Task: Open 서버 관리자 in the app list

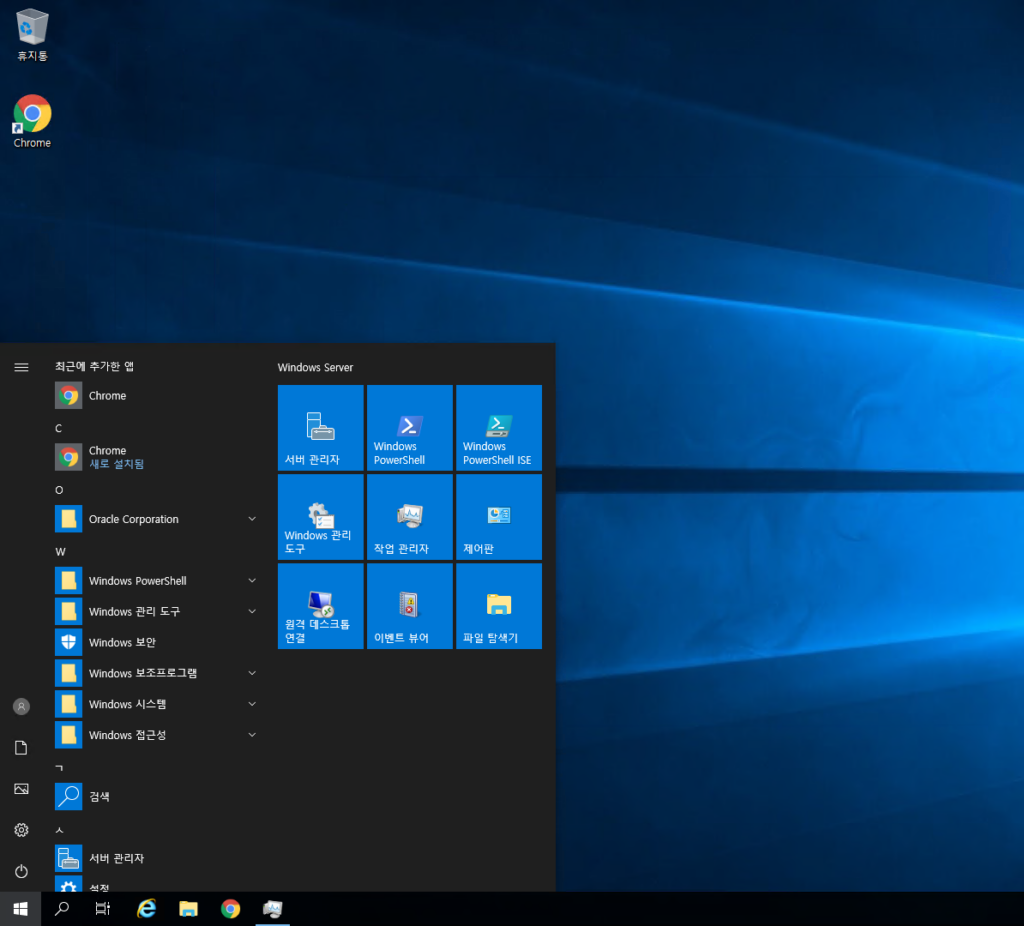Action: [x=157, y=858]
